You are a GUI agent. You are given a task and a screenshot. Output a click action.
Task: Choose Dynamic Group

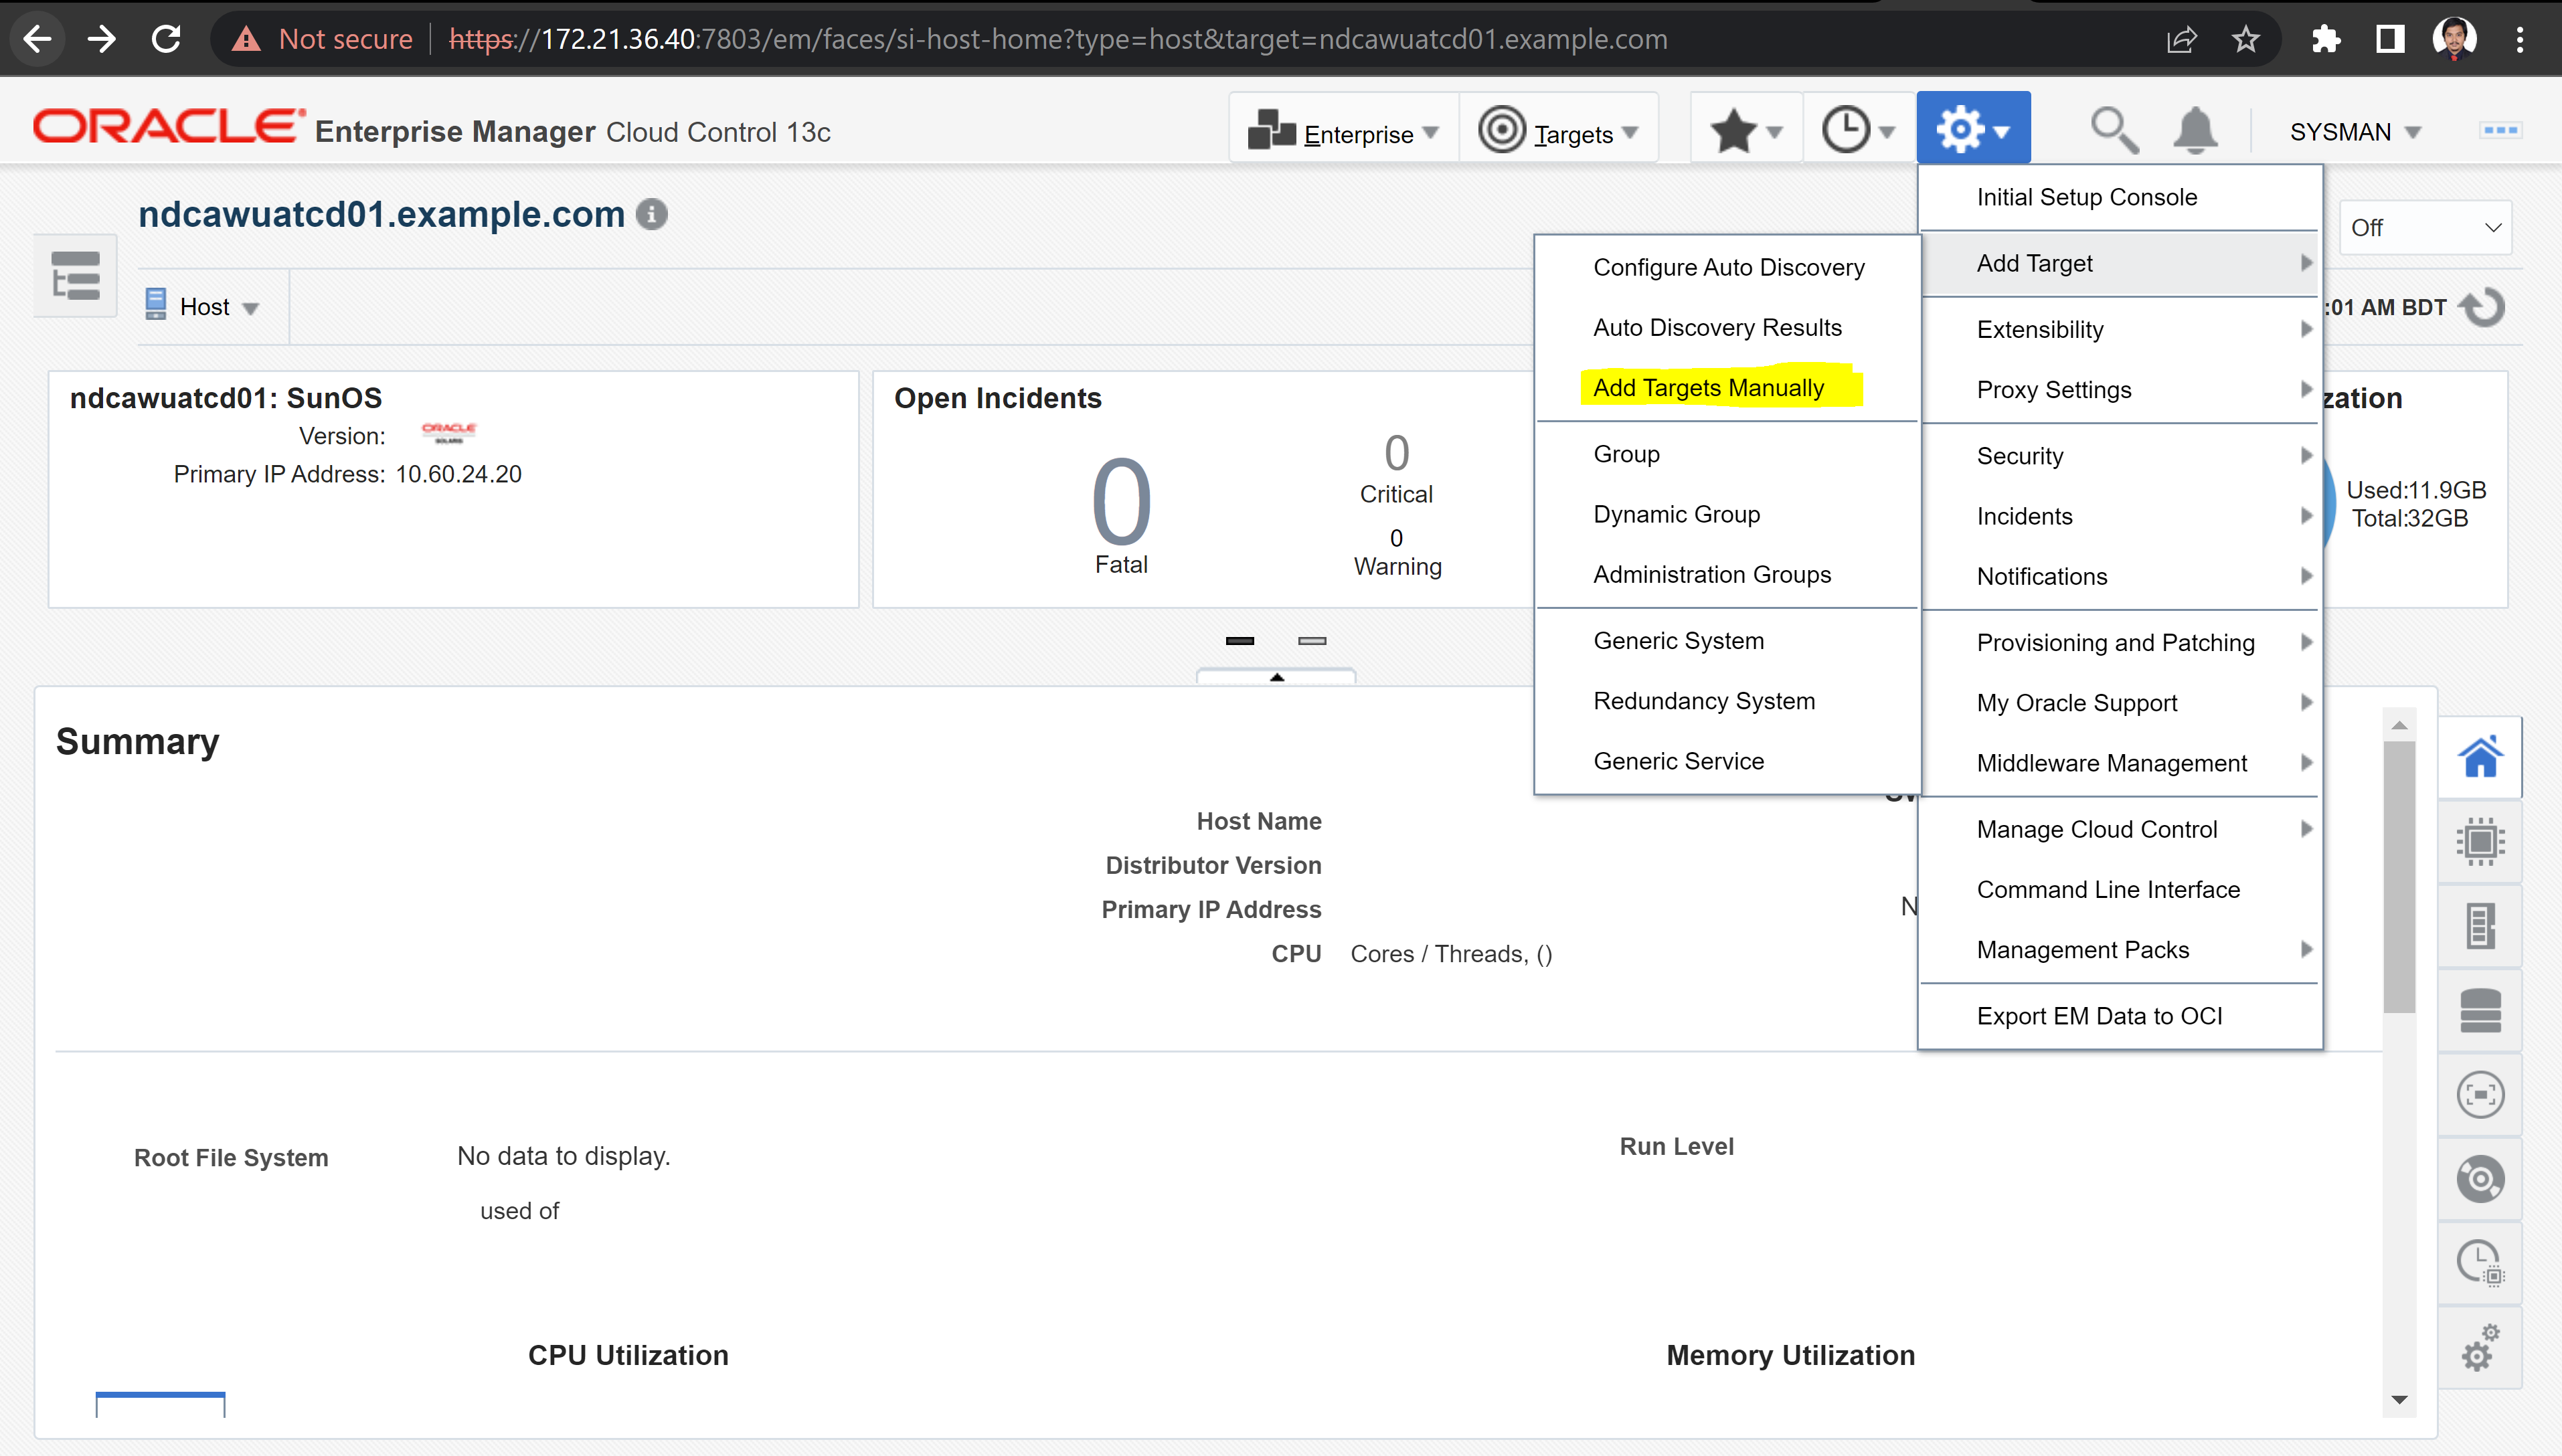click(1727, 514)
